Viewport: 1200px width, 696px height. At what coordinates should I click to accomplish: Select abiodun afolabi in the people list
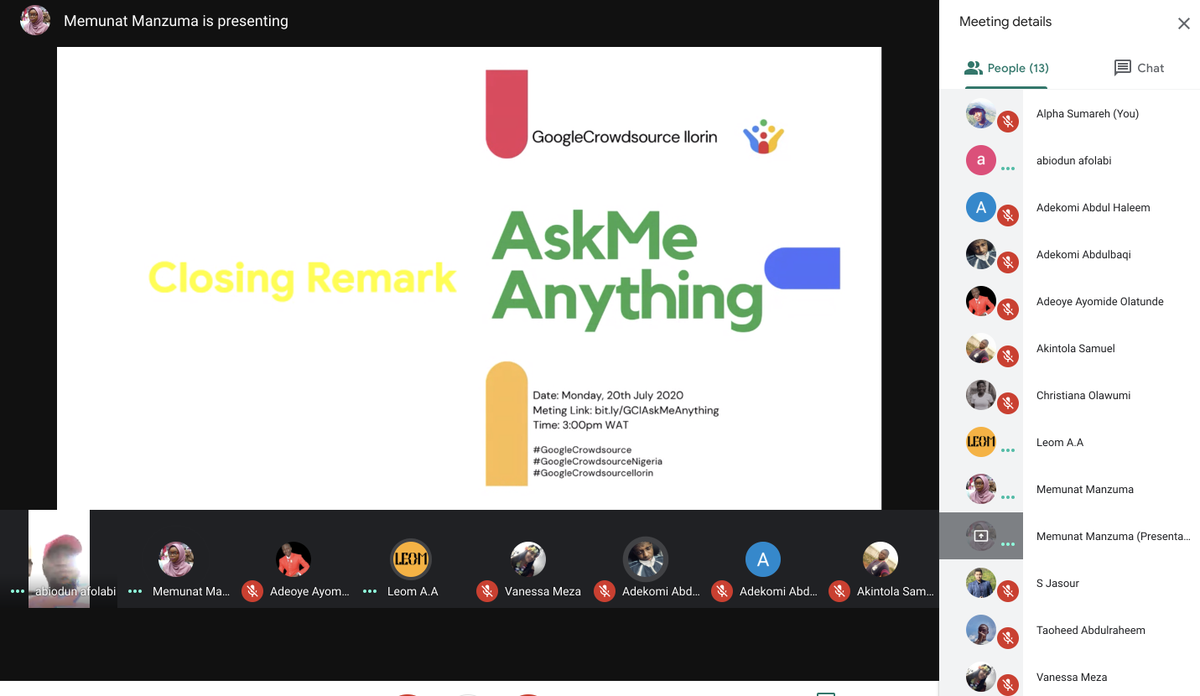coord(1073,161)
